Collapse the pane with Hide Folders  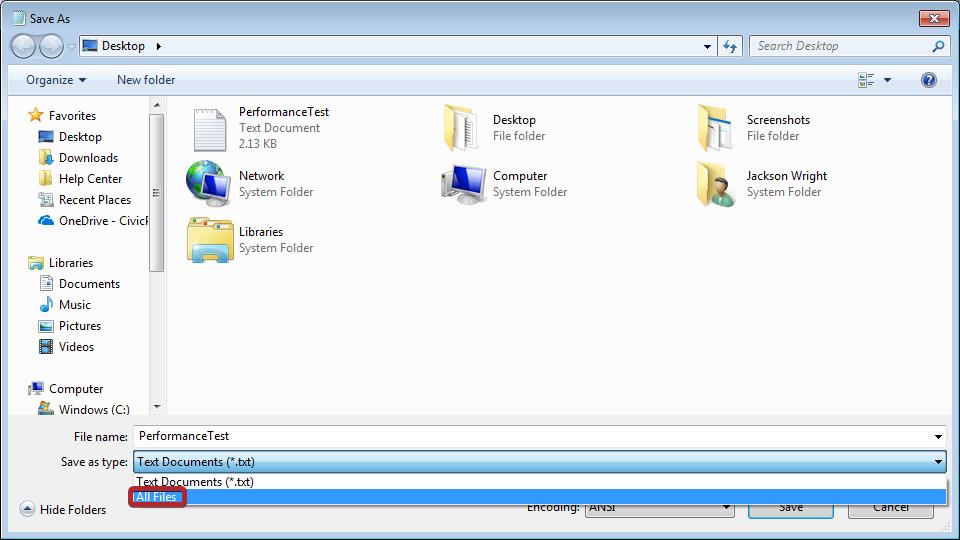coord(63,509)
